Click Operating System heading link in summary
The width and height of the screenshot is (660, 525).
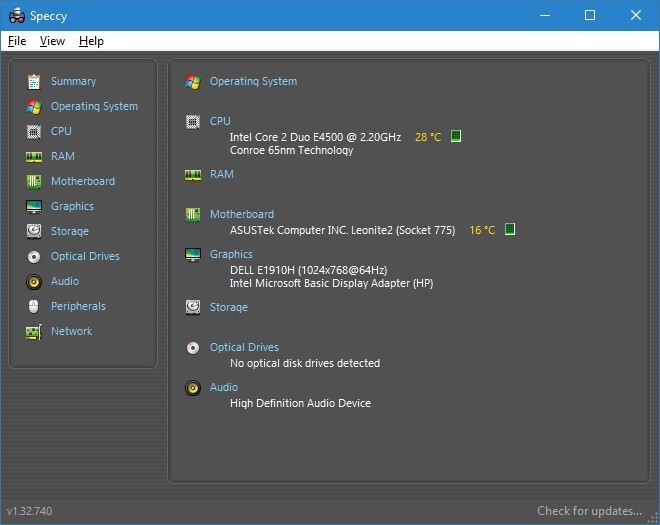pos(253,81)
